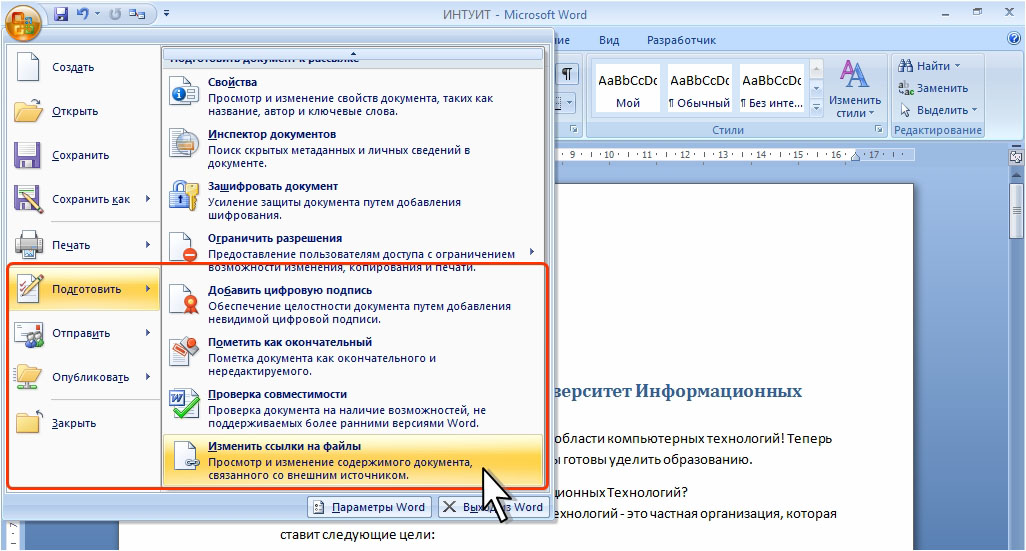Image resolution: width=1026 pixels, height=551 pixels.
Task: Expand the Ограничить разрешения submenu arrow
Action: click(532, 251)
